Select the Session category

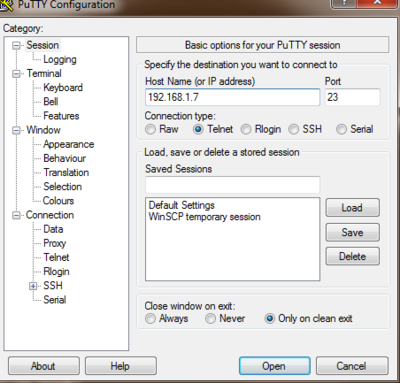click(43, 45)
